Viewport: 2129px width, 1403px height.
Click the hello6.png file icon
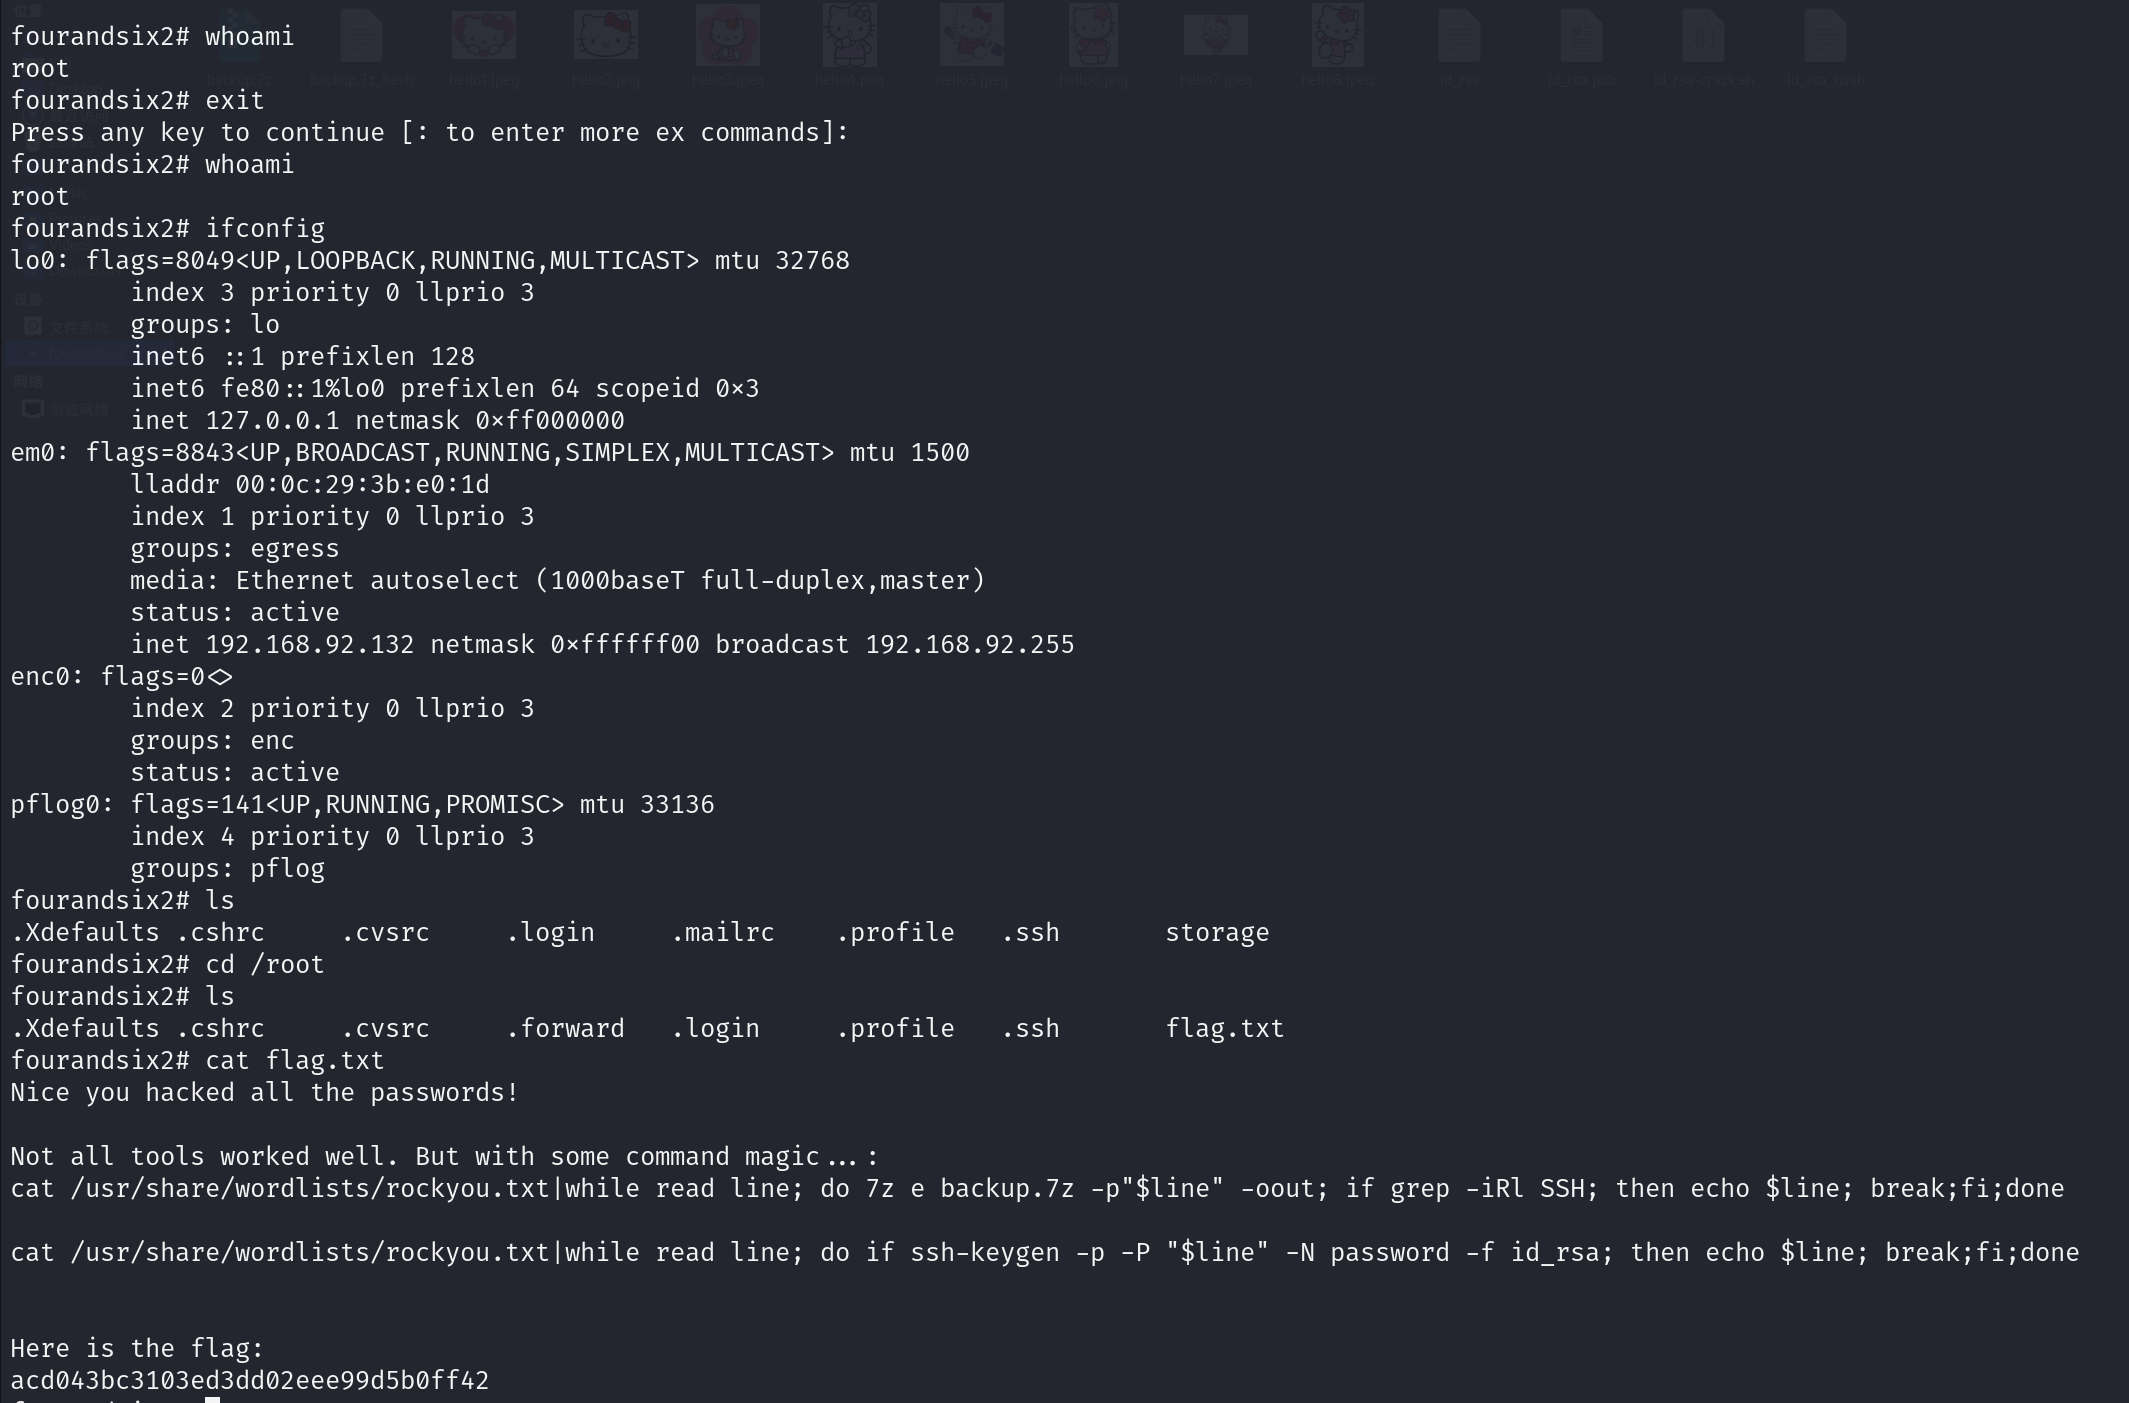coord(1093,36)
